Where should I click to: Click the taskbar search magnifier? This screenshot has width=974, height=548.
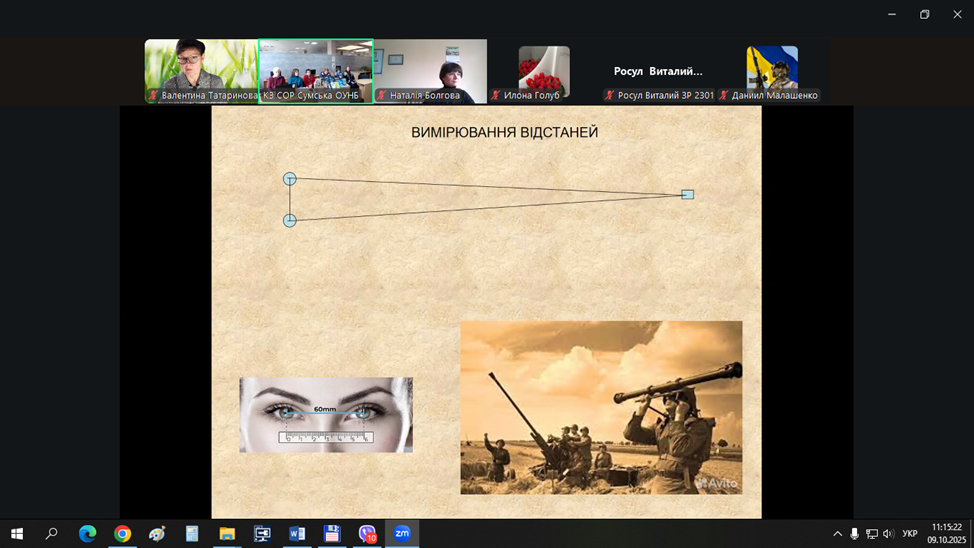[52, 534]
